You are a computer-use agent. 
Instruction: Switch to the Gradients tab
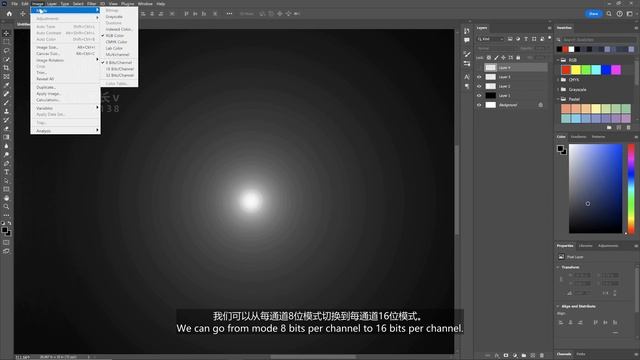(578, 137)
